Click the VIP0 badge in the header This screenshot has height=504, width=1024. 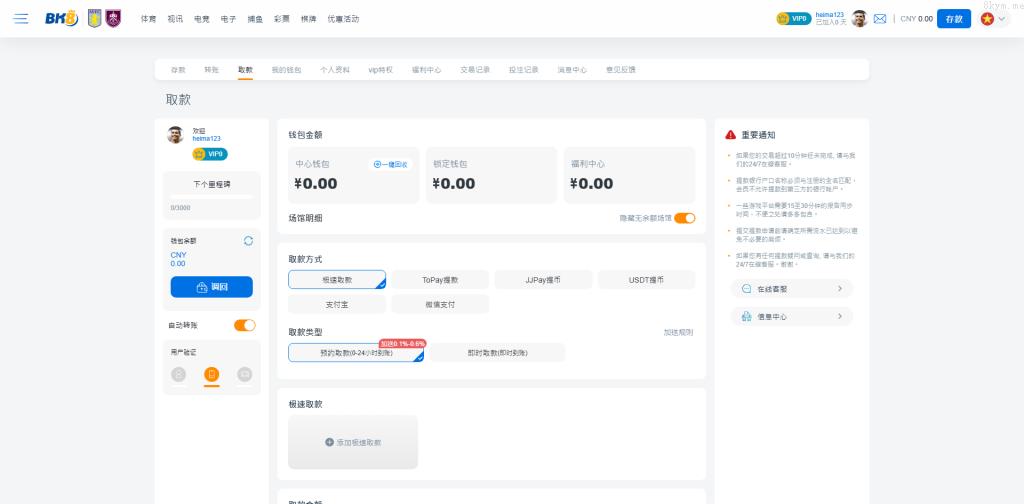coord(793,19)
